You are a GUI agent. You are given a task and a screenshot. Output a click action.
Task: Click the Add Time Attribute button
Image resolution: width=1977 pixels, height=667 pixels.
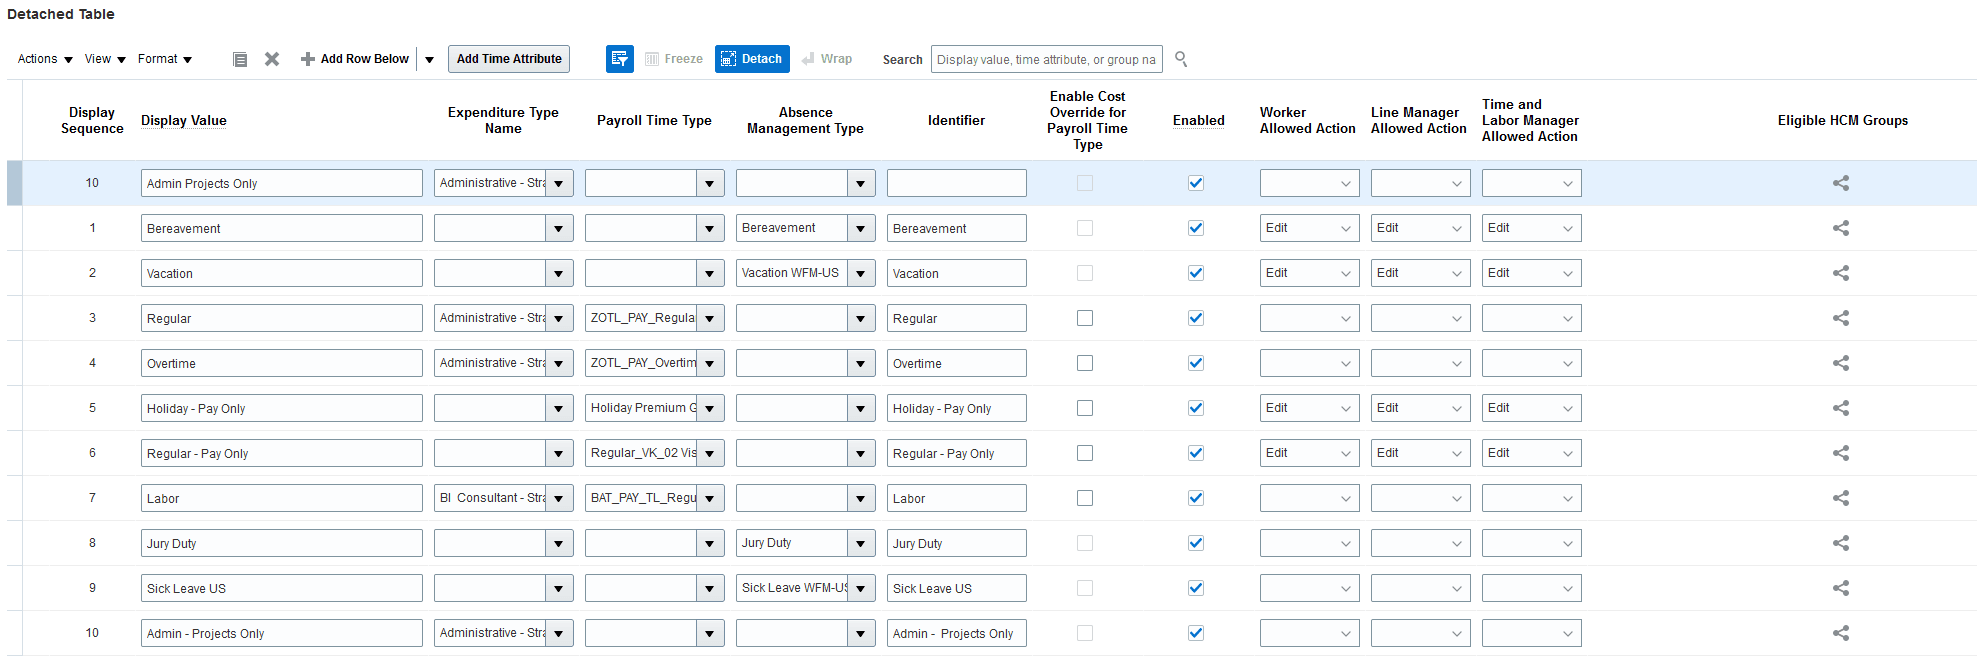[509, 59]
